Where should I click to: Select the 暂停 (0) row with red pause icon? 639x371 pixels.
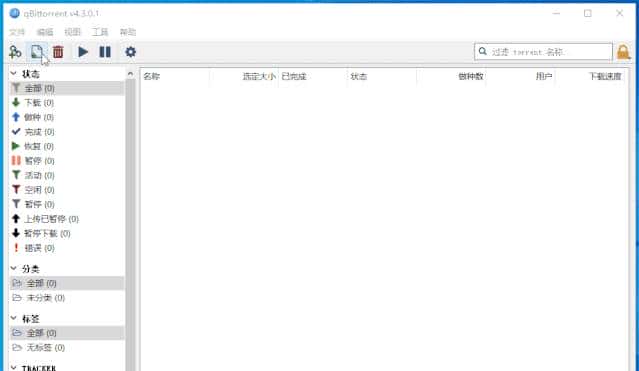67,161
